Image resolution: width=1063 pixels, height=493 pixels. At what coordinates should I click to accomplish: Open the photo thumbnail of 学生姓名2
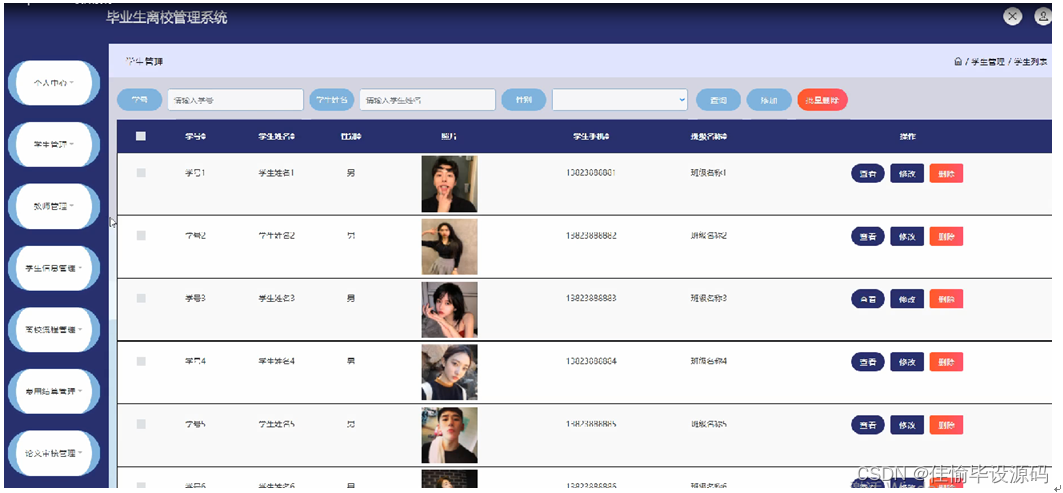tap(449, 247)
